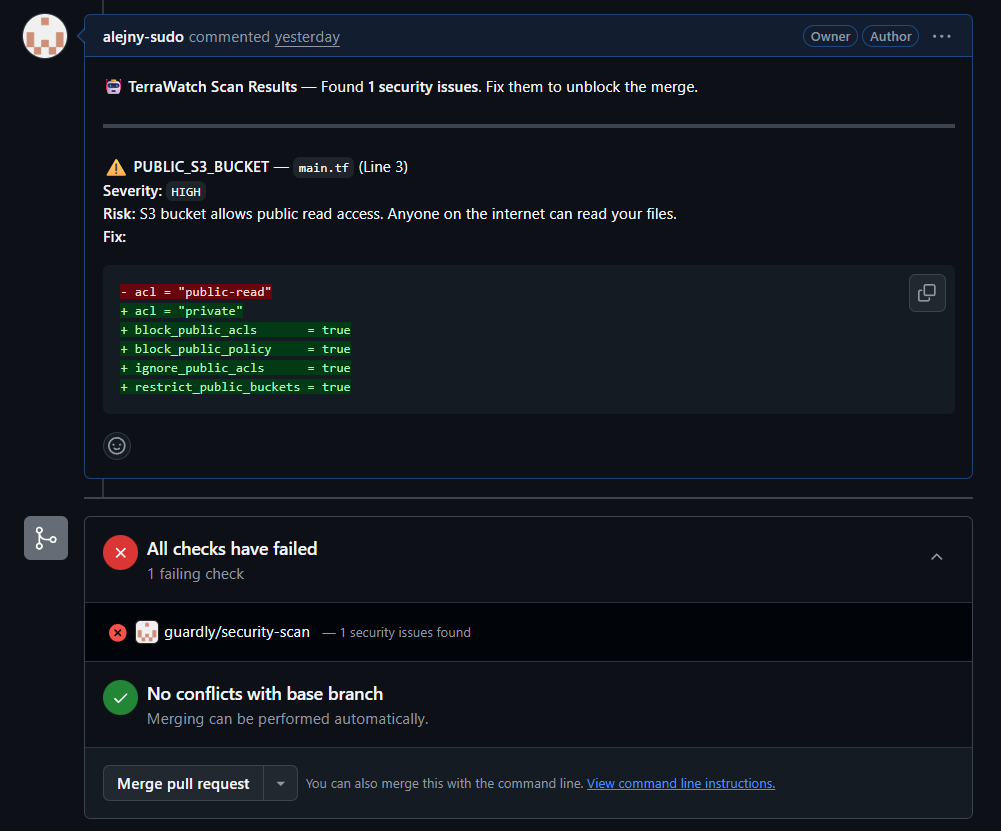Image resolution: width=1001 pixels, height=831 pixels.
Task: Open the merge method dropdown arrow
Action: point(280,783)
